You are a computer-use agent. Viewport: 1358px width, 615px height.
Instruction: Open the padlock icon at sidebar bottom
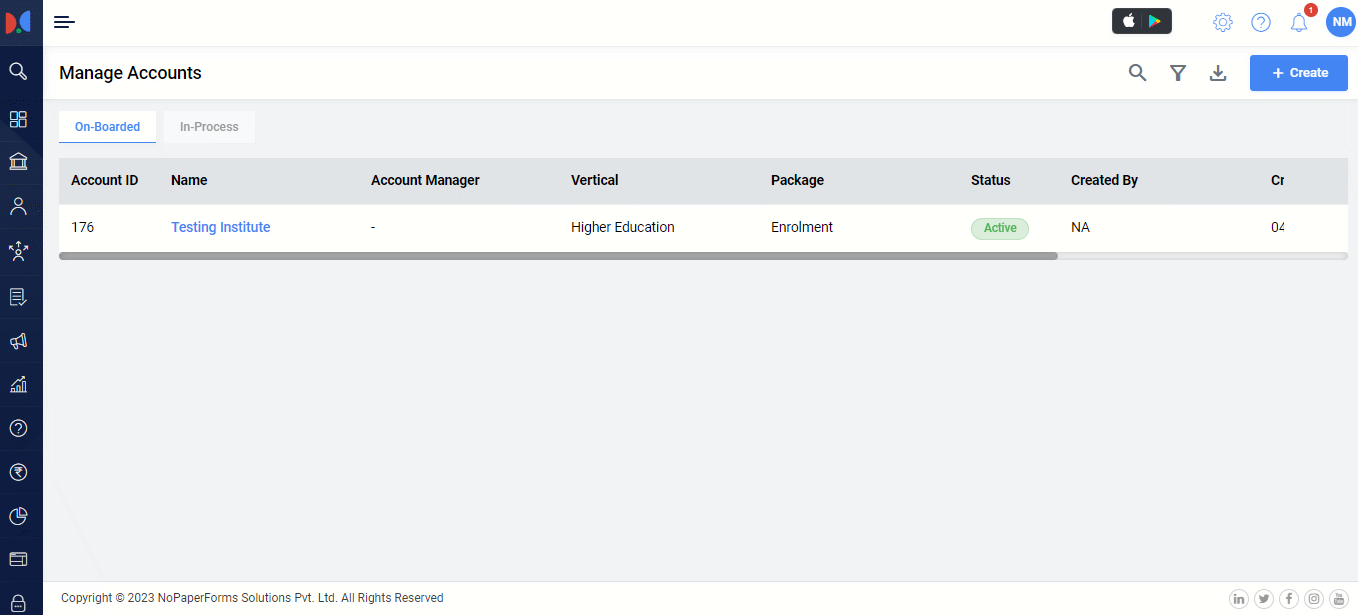(18, 603)
